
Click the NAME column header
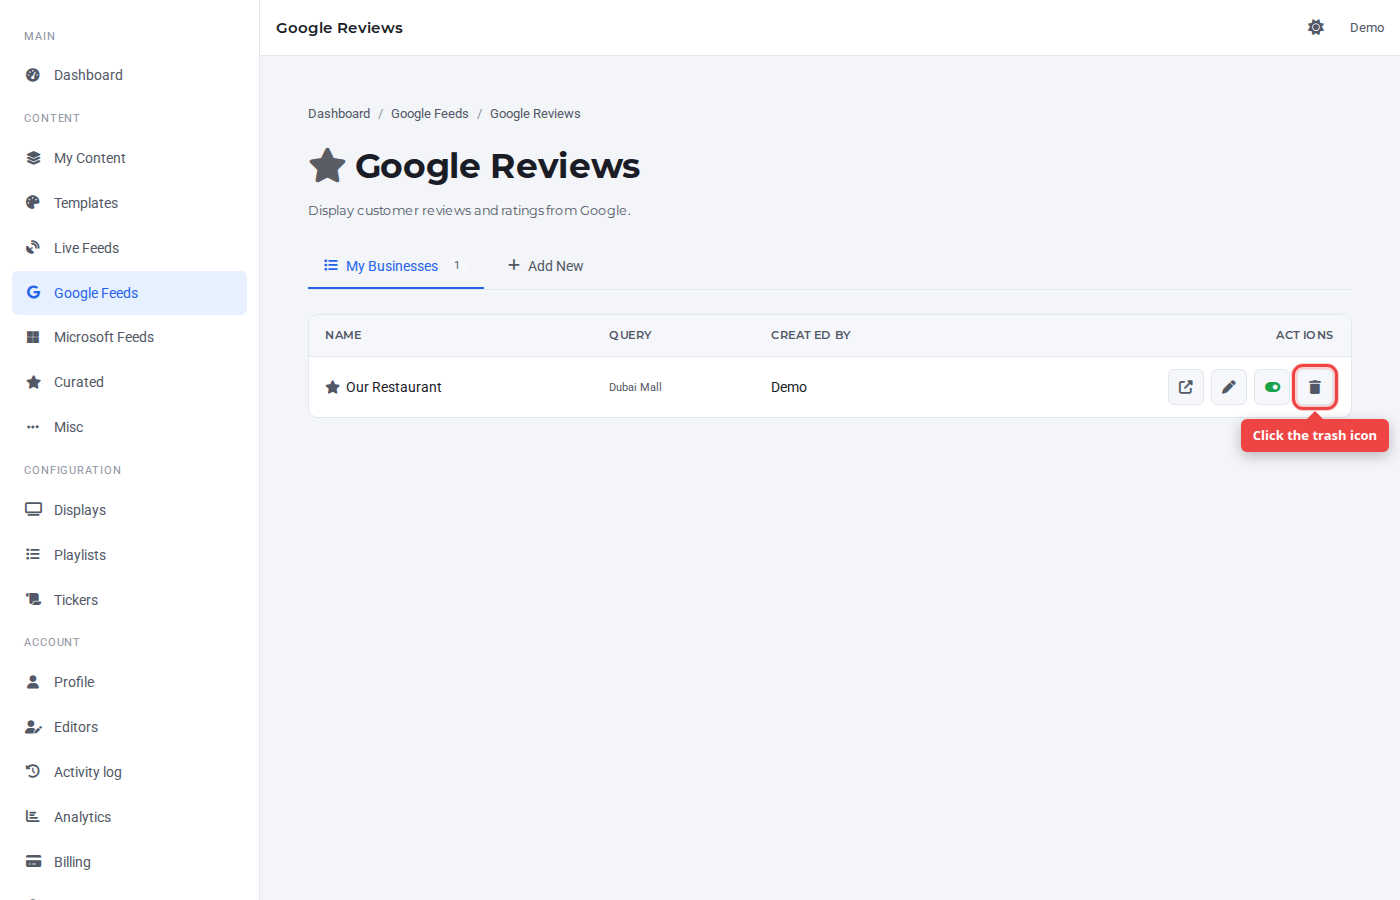[x=343, y=335]
